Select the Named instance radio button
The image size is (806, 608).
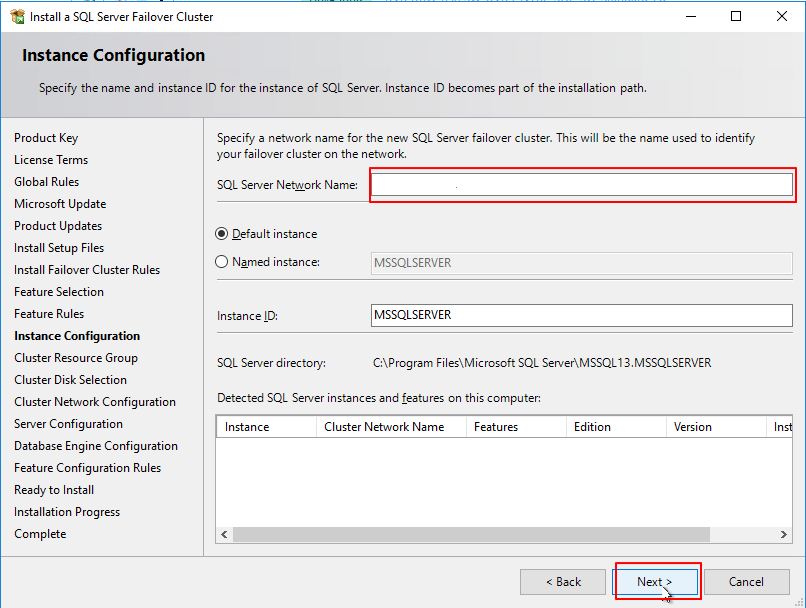tap(222, 262)
